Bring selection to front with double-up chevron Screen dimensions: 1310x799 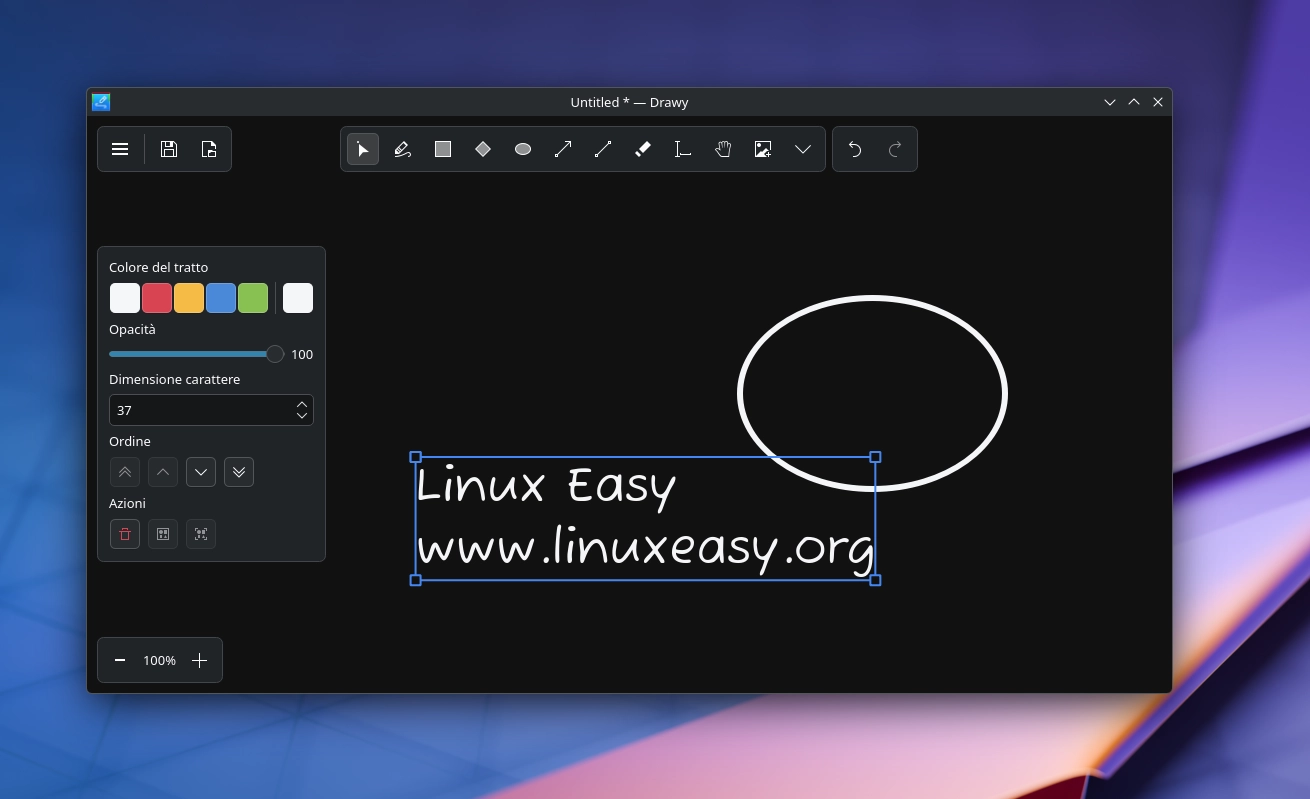pos(125,472)
